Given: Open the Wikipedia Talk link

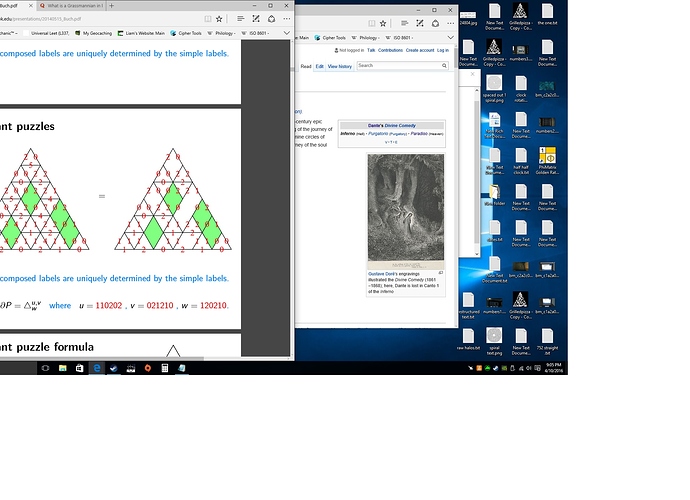Looking at the screenshot, I should [371, 50].
